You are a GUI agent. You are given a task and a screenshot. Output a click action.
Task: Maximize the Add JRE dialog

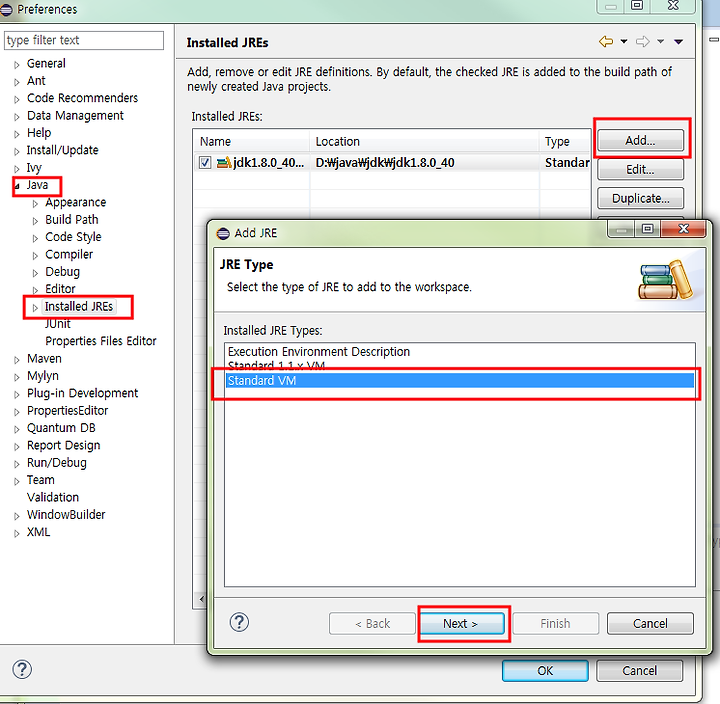tap(647, 228)
